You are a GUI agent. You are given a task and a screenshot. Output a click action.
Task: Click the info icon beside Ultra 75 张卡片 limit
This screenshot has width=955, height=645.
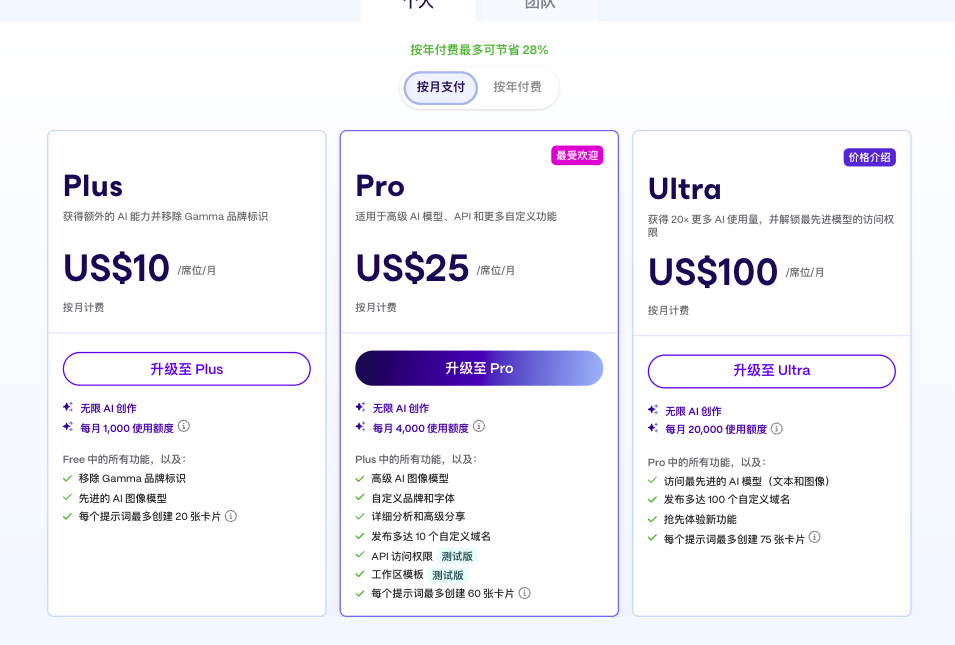pyautogui.click(x=814, y=537)
